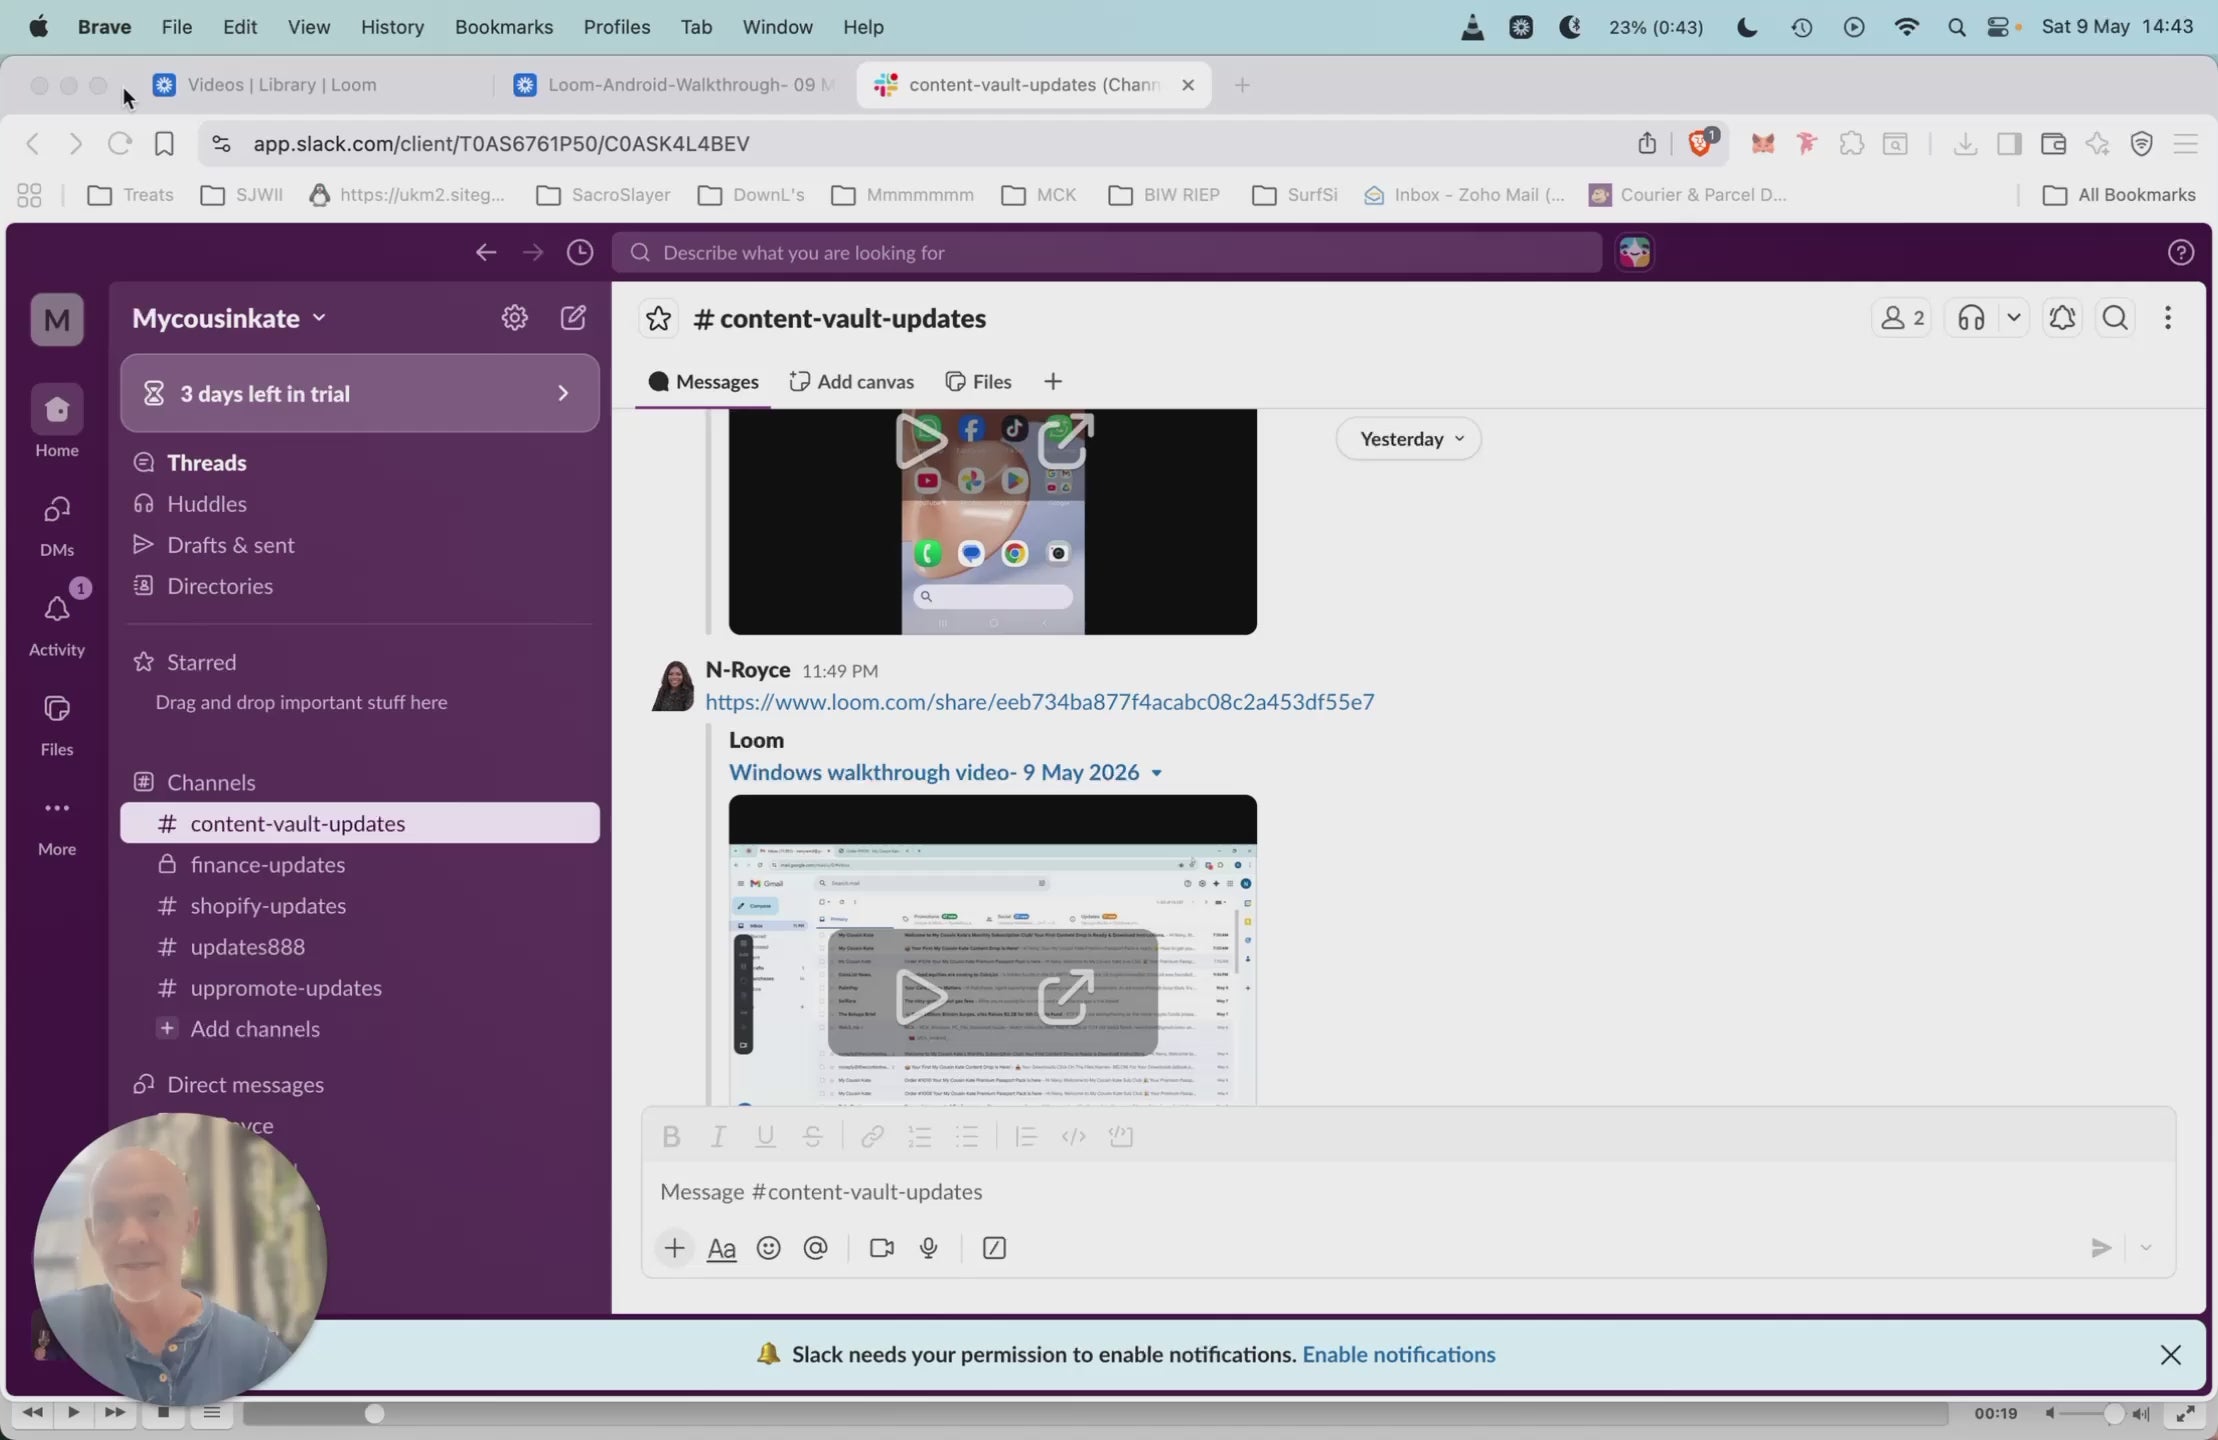Open Windows walkthrough video title link

pos(934,773)
